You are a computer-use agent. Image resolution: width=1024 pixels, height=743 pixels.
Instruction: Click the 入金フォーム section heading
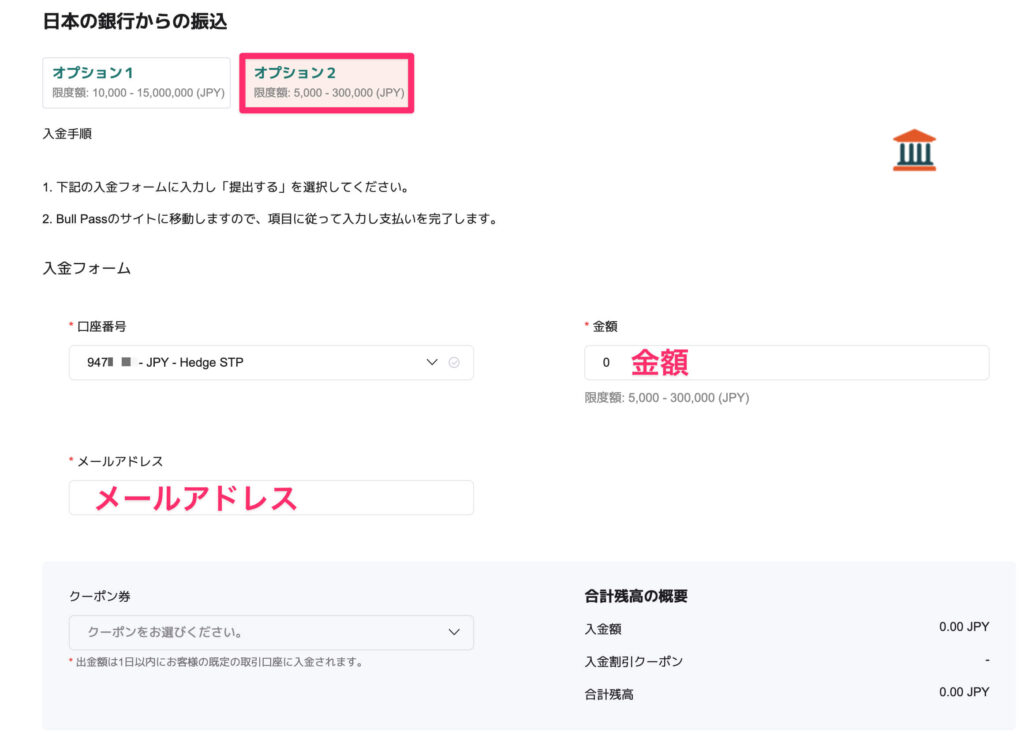(87, 268)
